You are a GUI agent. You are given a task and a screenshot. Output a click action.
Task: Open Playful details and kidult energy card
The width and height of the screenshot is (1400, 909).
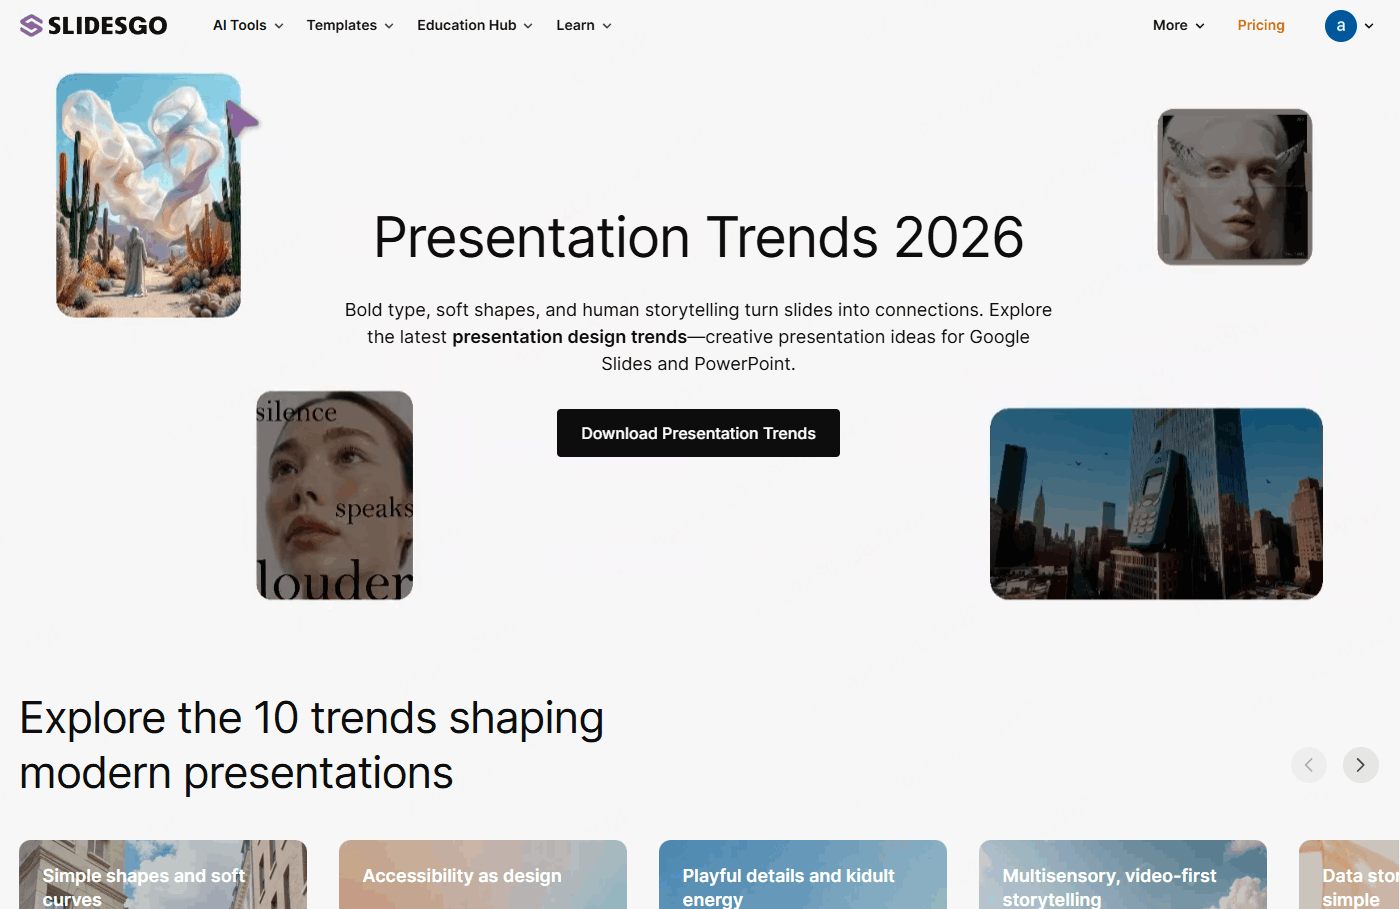click(x=803, y=874)
